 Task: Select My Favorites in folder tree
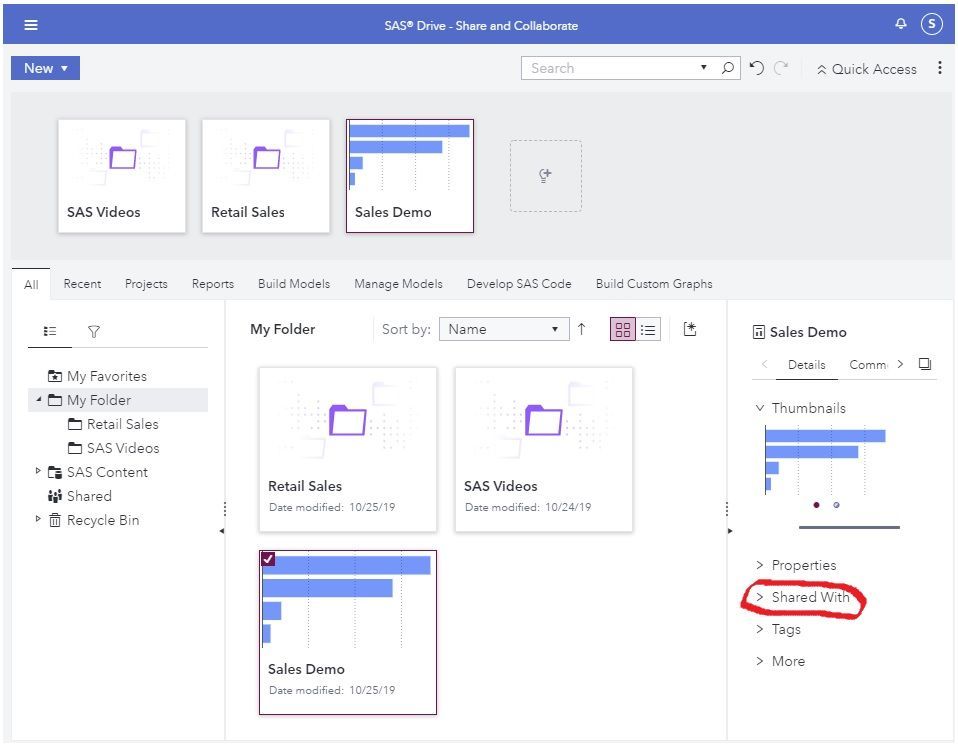(x=107, y=376)
